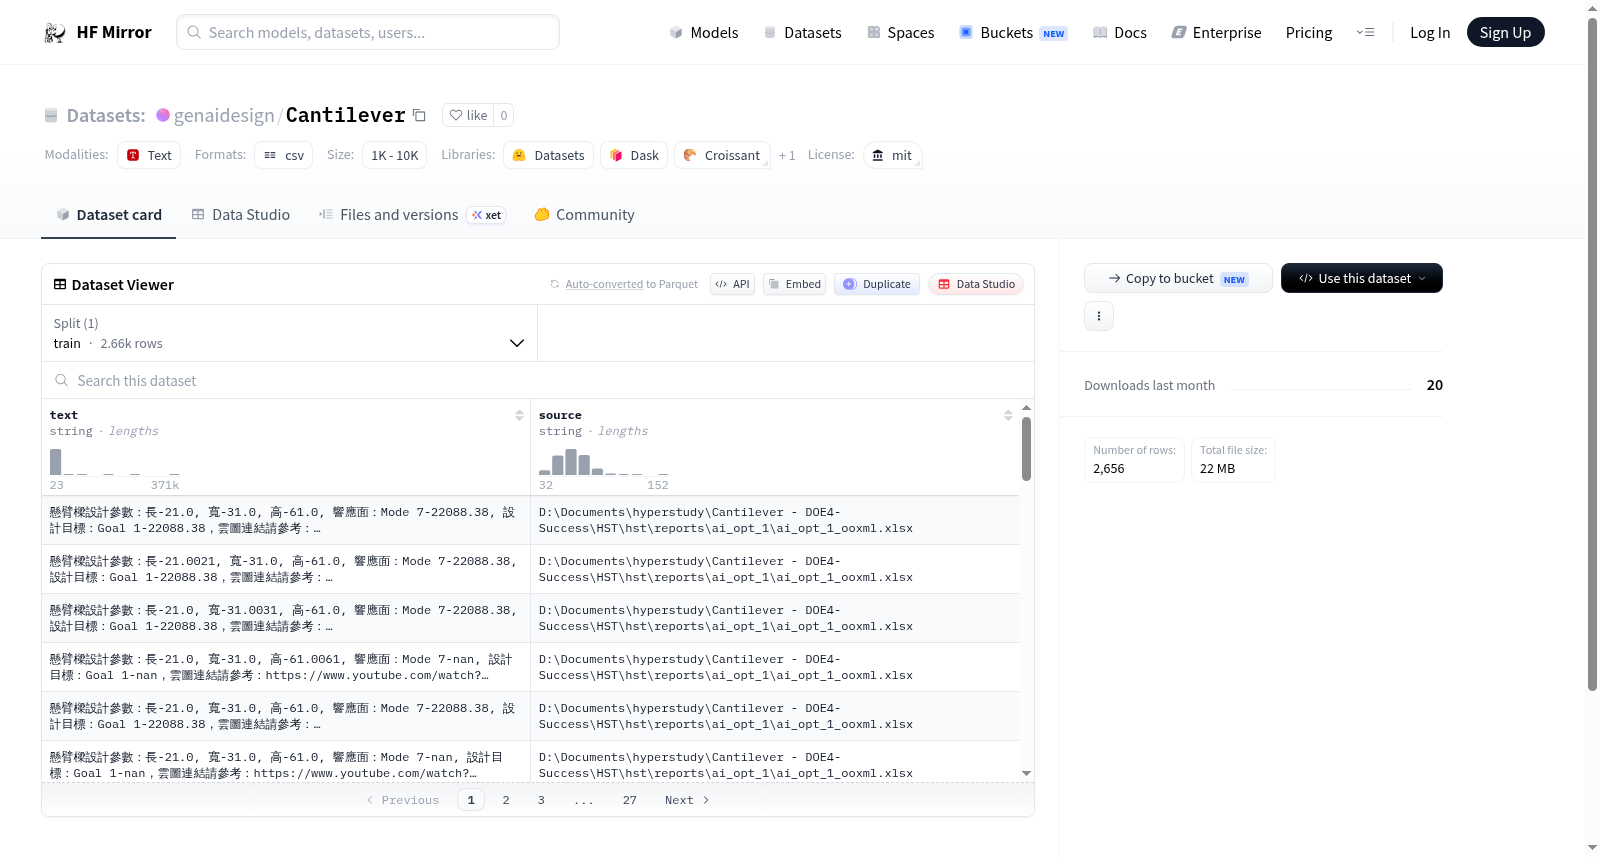Open Enterprise in the top navigation
This screenshot has height=857, width=1600.
[1217, 33]
